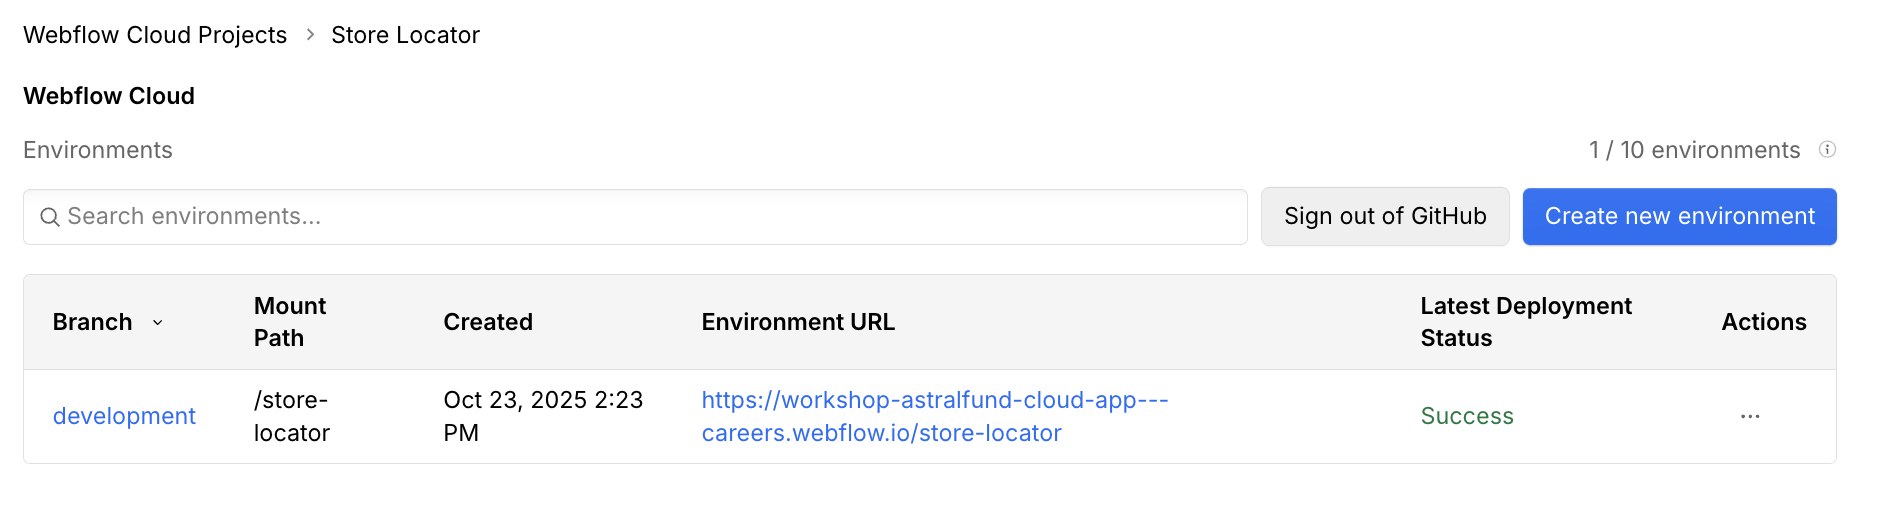Go to Webflow Cloud Projects breadcrumb

[x=155, y=35]
